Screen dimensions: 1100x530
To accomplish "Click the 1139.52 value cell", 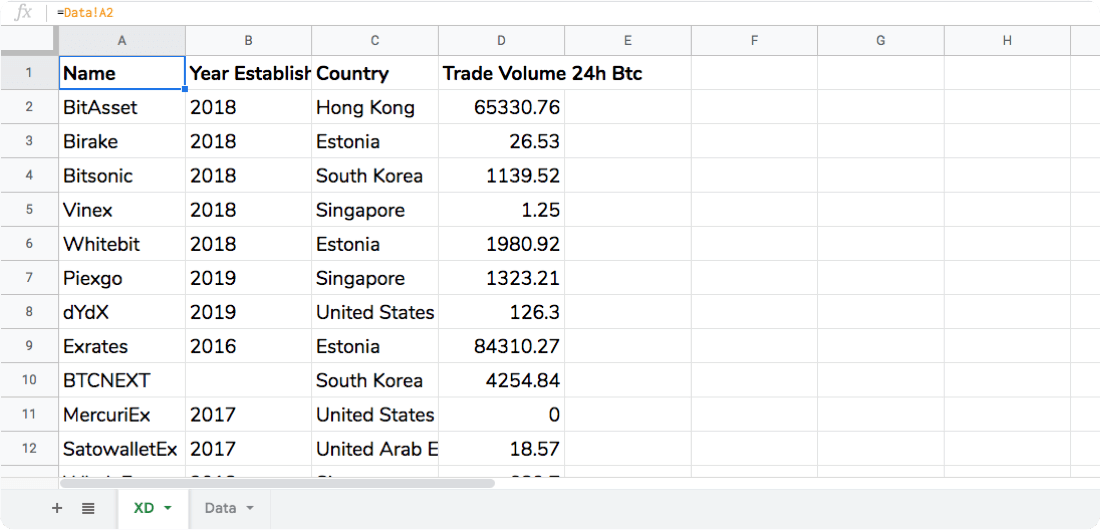I will tap(501, 175).
